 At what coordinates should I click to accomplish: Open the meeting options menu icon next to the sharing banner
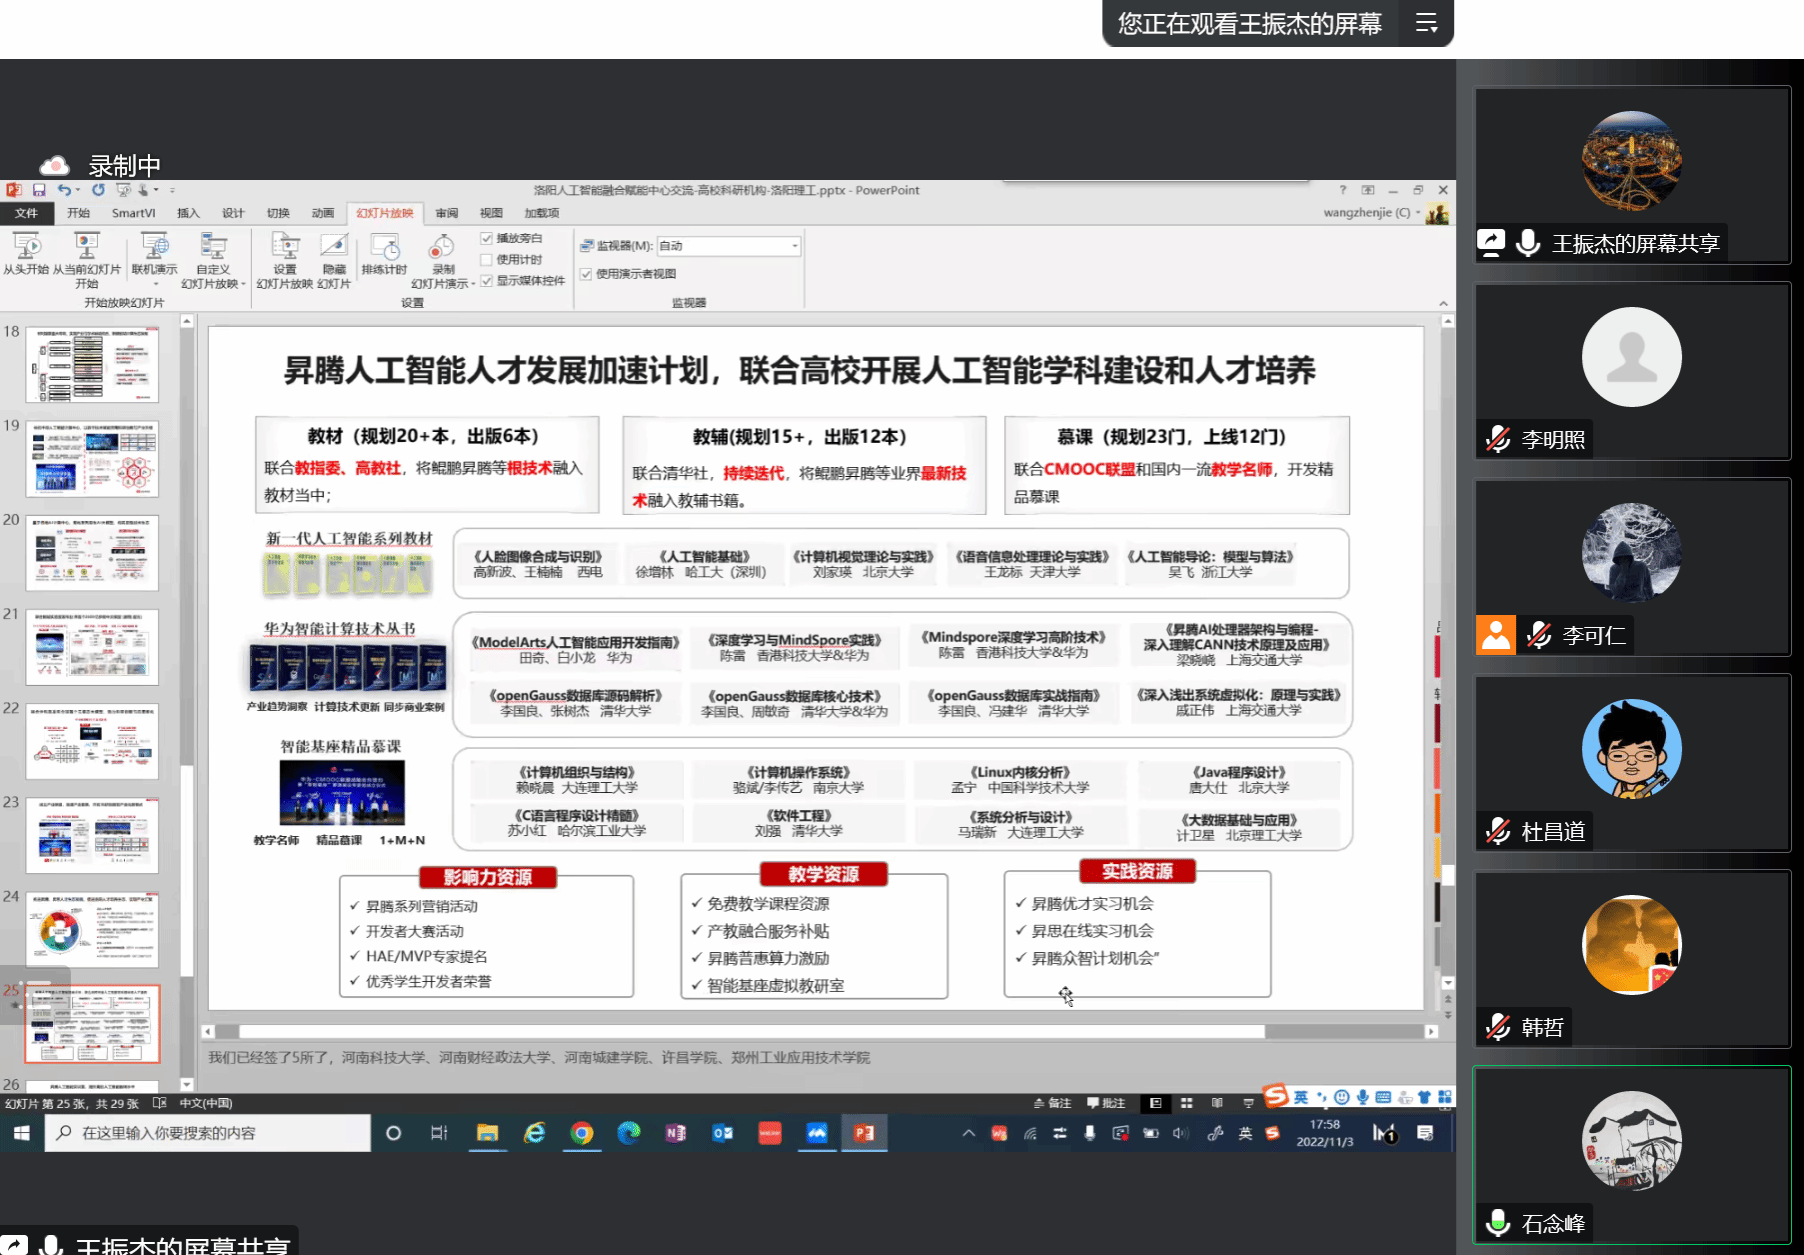1427,23
